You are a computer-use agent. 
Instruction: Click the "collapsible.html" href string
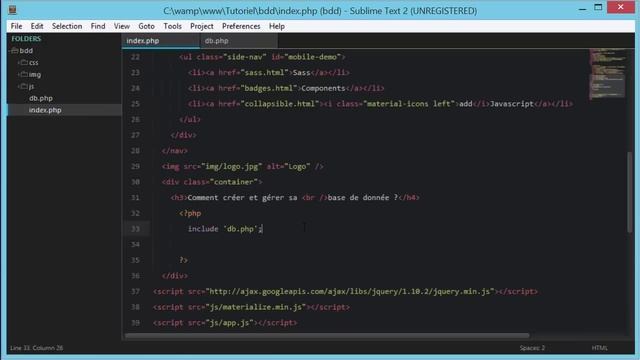point(280,104)
